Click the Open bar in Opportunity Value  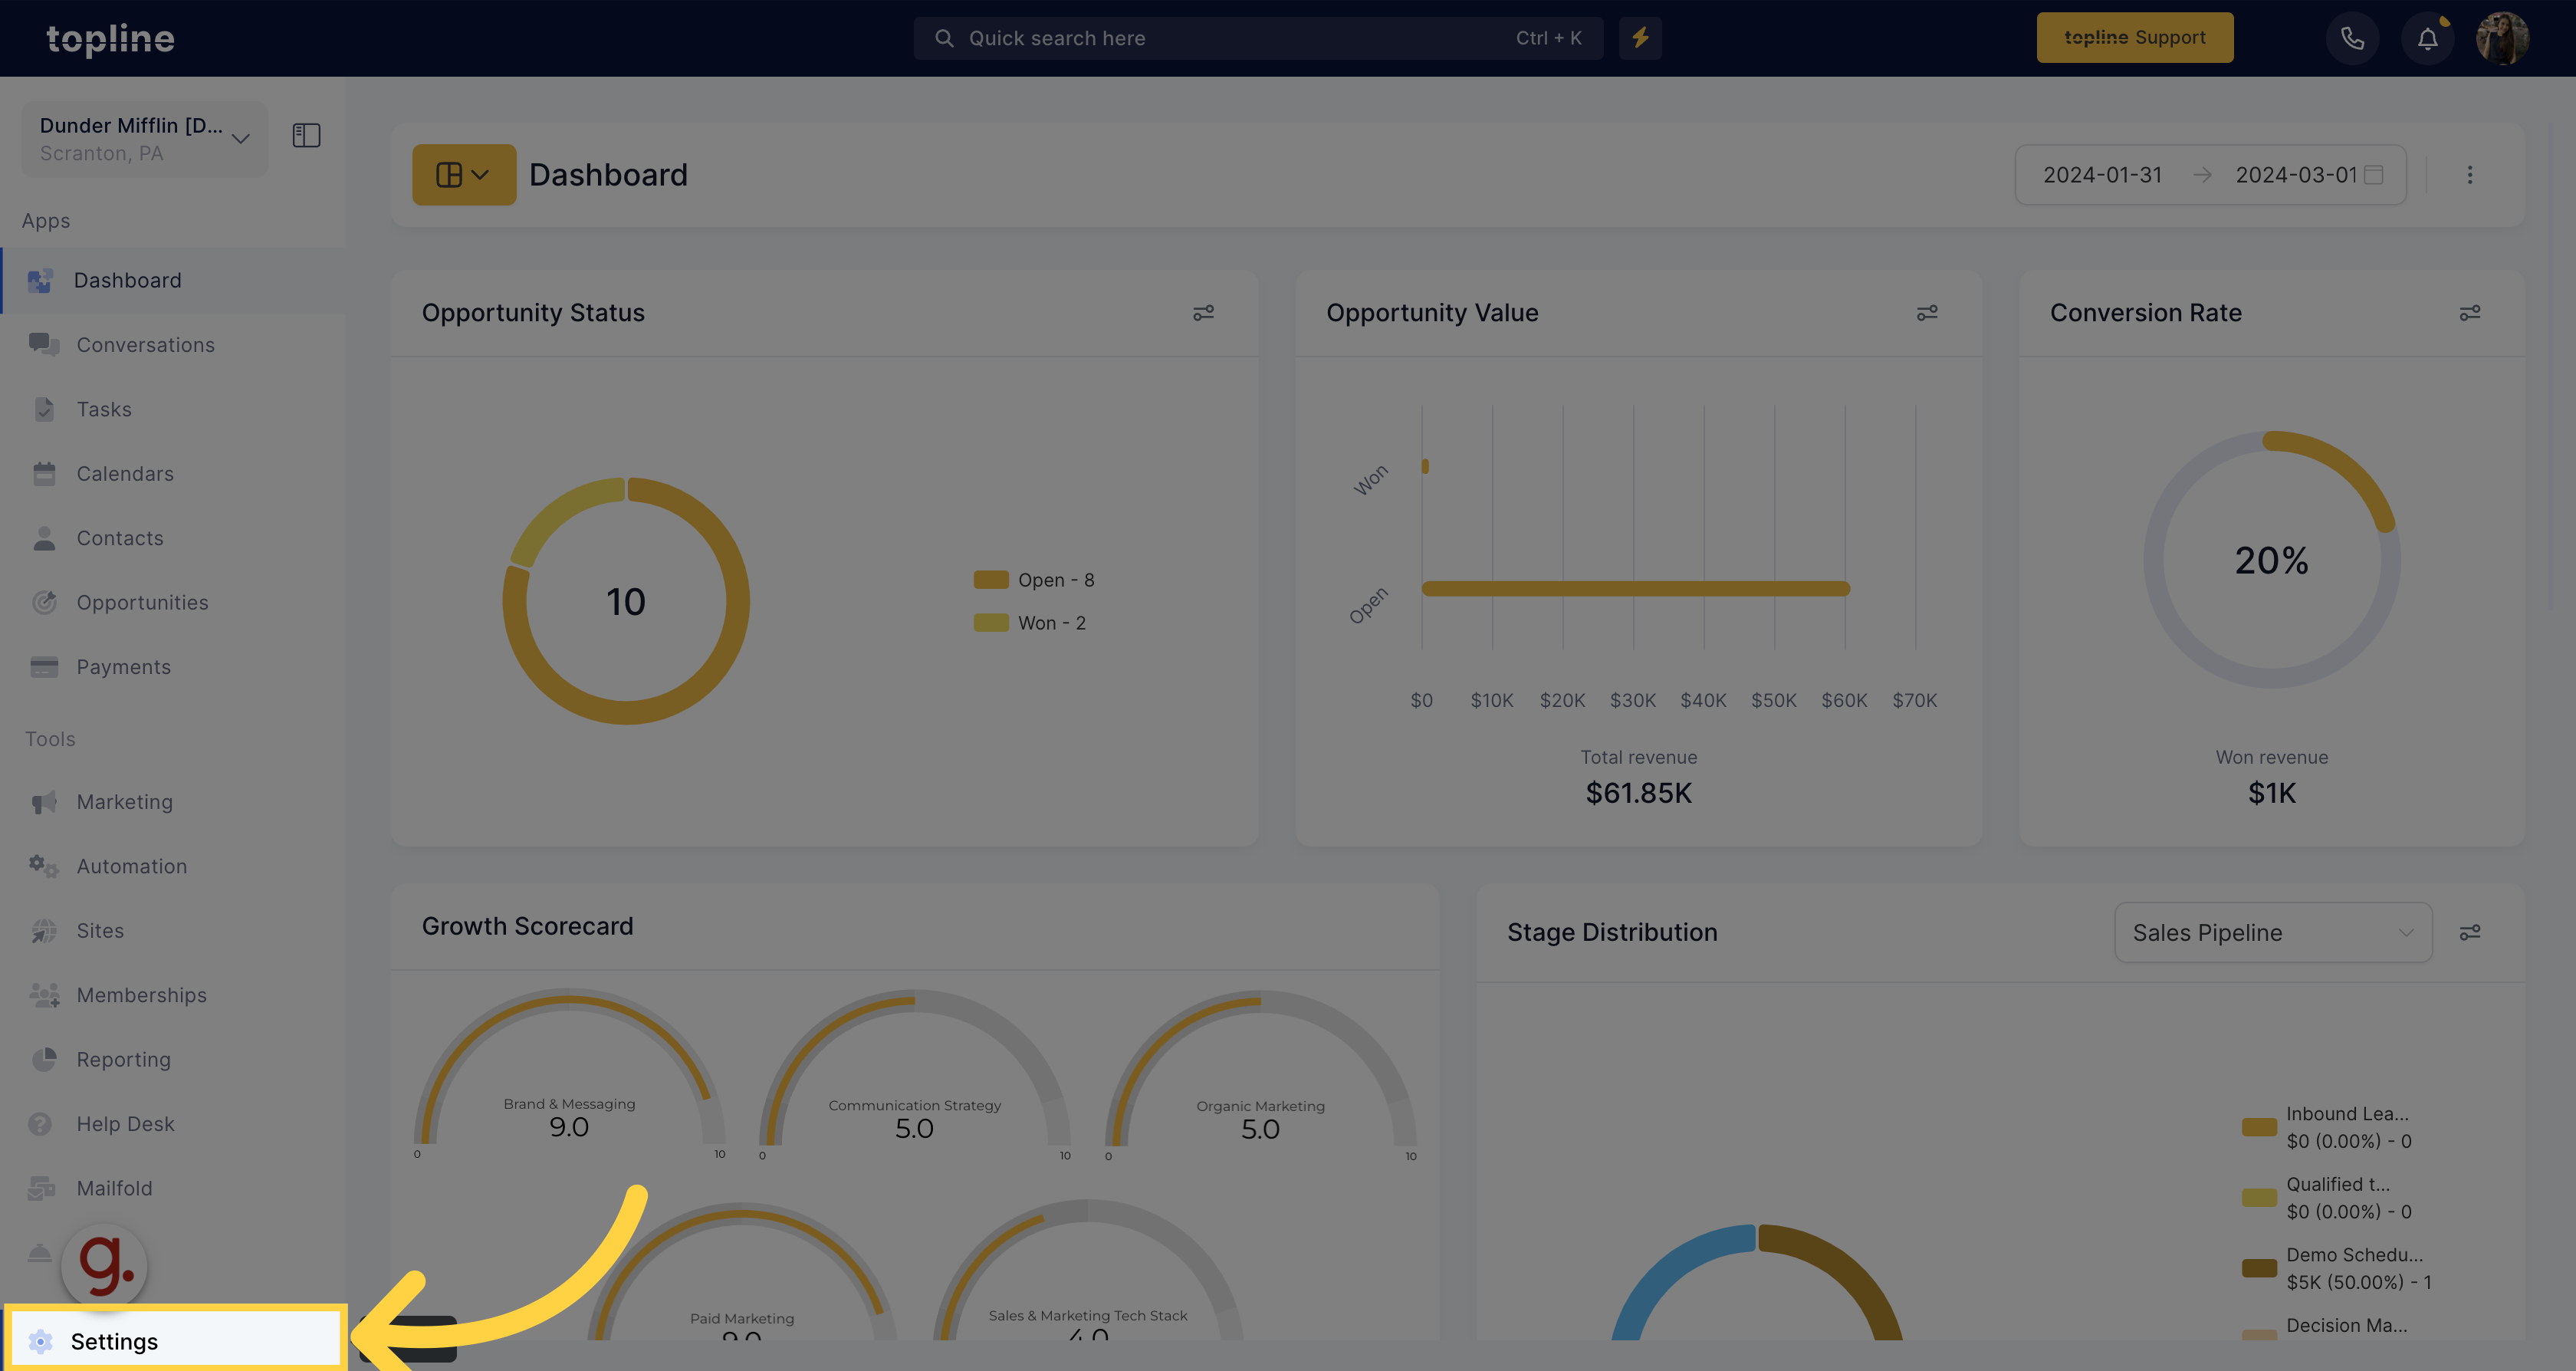pos(1636,589)
